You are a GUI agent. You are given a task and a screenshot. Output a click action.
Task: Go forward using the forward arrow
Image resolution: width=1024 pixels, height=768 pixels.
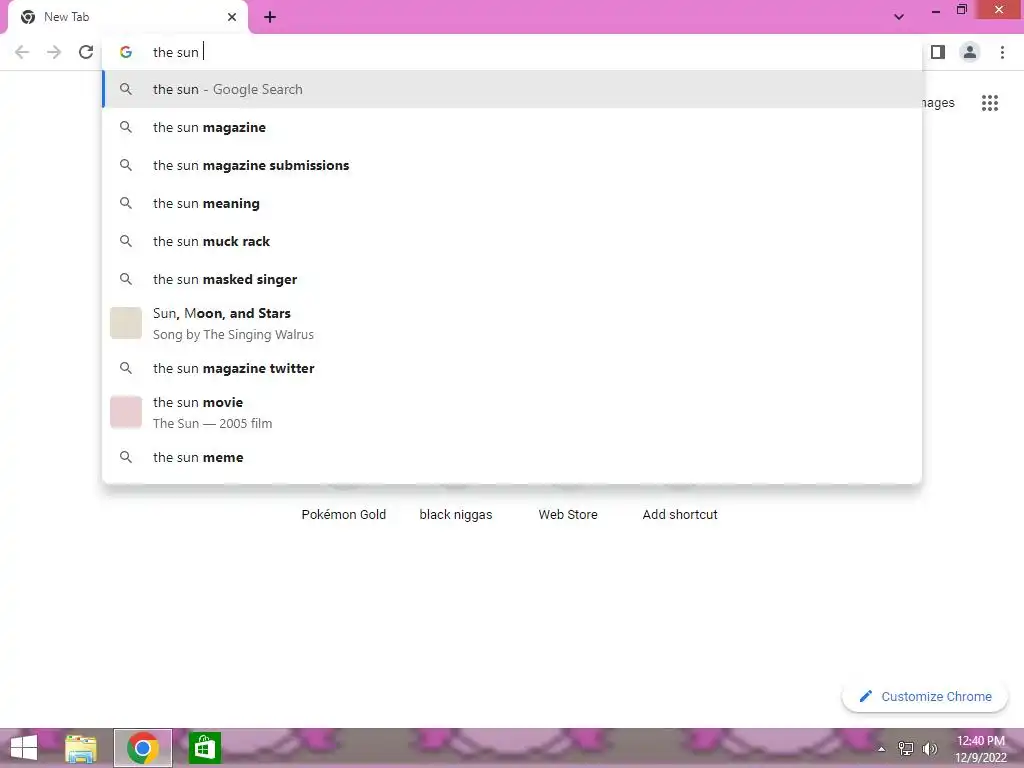point(54,52)
